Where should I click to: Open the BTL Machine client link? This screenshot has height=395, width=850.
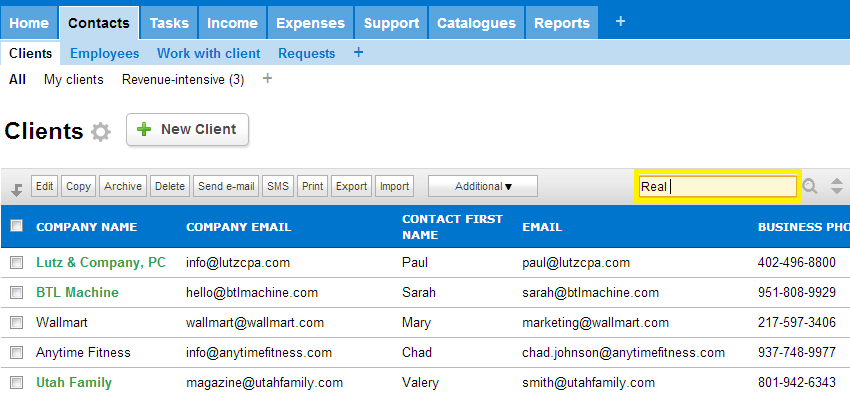point(77,293)
